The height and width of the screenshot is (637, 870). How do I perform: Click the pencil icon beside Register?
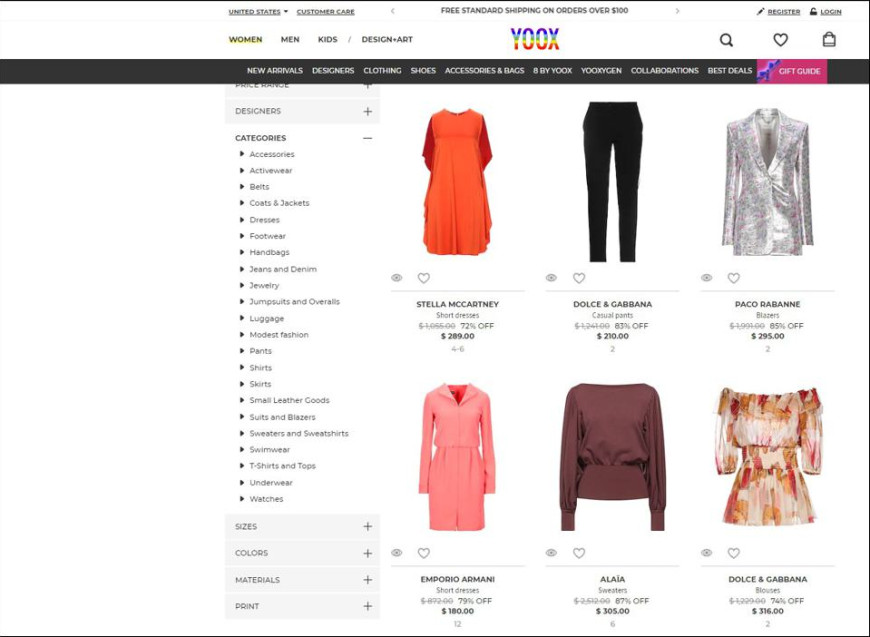click(x=760, y=12)
